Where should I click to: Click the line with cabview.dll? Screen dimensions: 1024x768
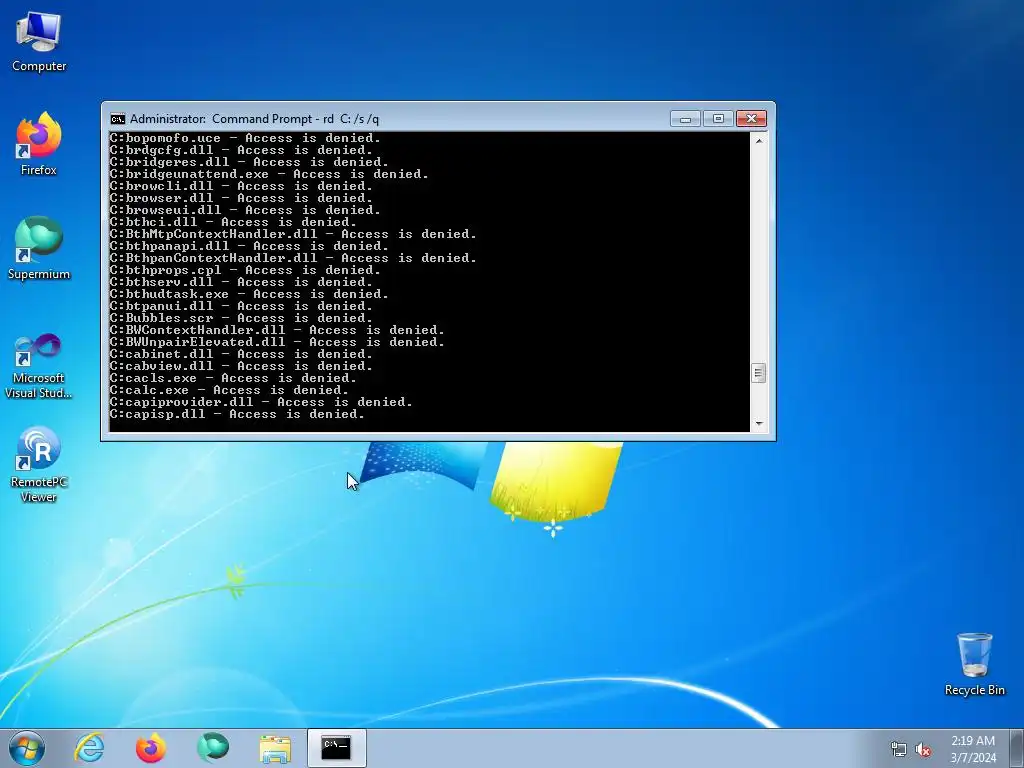tap(240, 366)
